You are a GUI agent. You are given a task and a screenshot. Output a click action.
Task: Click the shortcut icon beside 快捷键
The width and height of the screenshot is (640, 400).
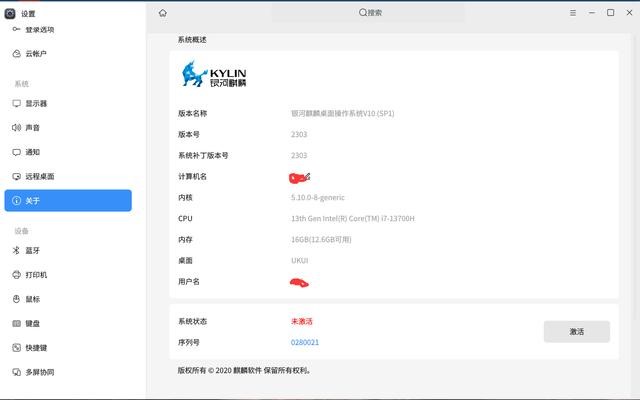pyautogui.click(x=16, y=348)
